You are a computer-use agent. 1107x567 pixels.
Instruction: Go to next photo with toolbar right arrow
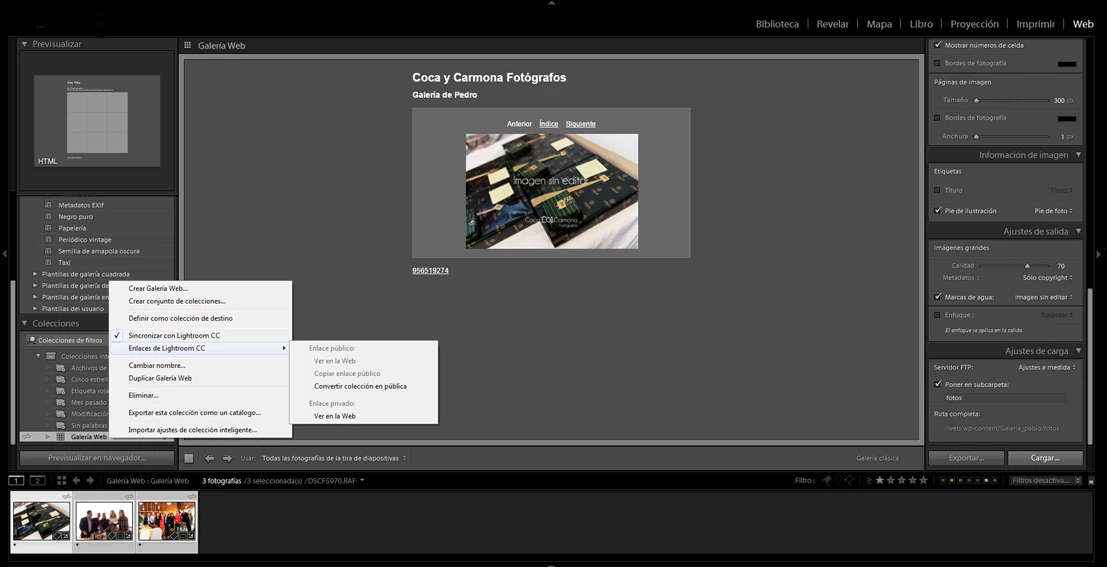tap(227, 458)
